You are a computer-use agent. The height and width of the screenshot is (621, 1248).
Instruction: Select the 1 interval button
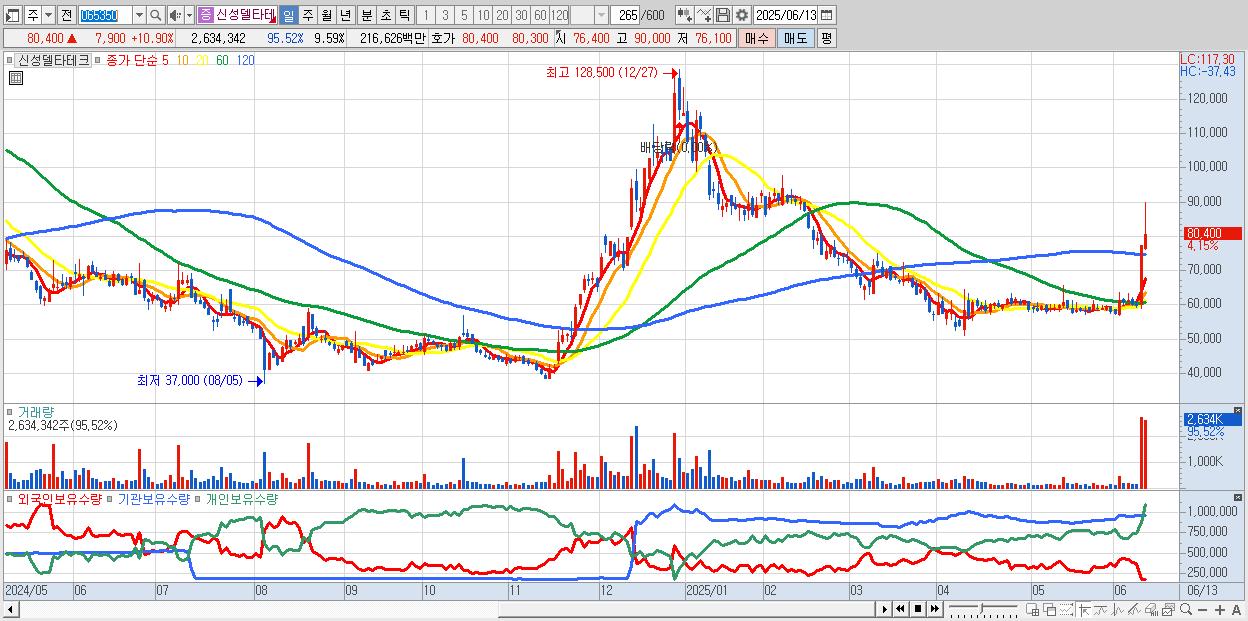coord(425,15)
